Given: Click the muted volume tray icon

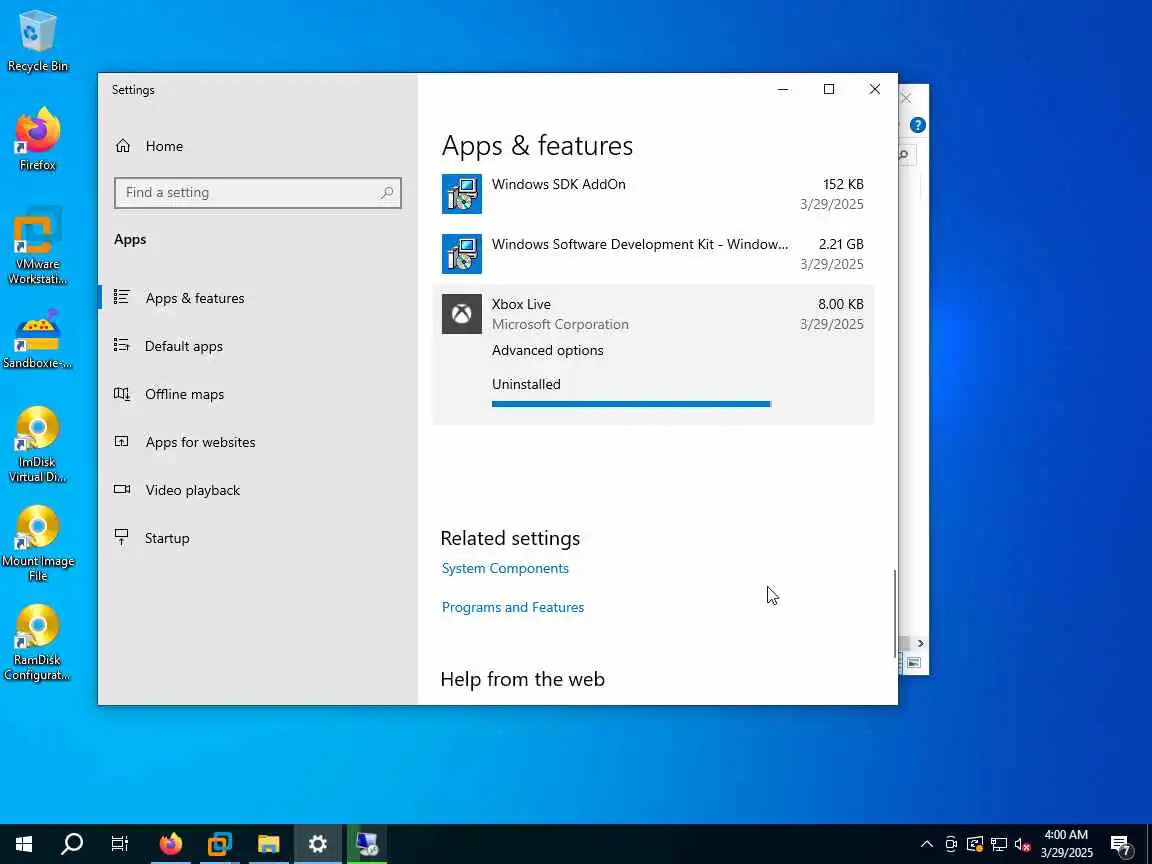Looking at the screenshot, I should 1022,844.
